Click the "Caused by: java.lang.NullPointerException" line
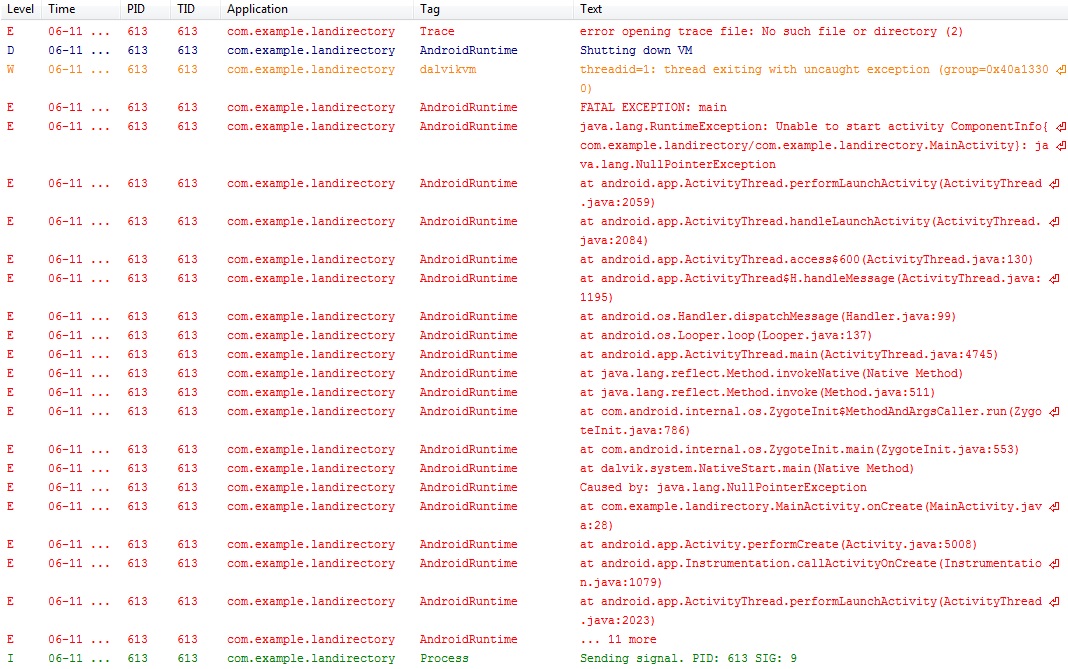 pyautogui.click(x=723, y=488)
